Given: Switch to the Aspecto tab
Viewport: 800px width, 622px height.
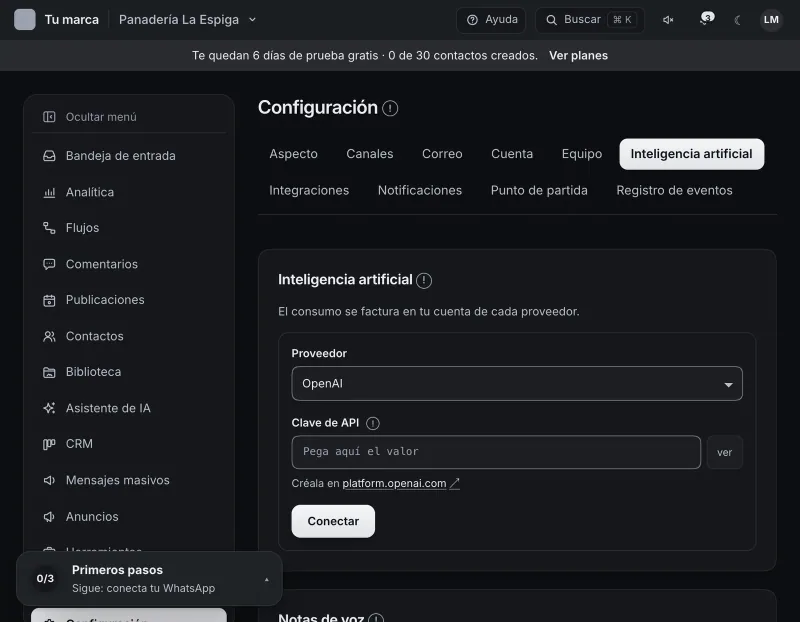Looking at the screenshot, I should click(293, 154).
